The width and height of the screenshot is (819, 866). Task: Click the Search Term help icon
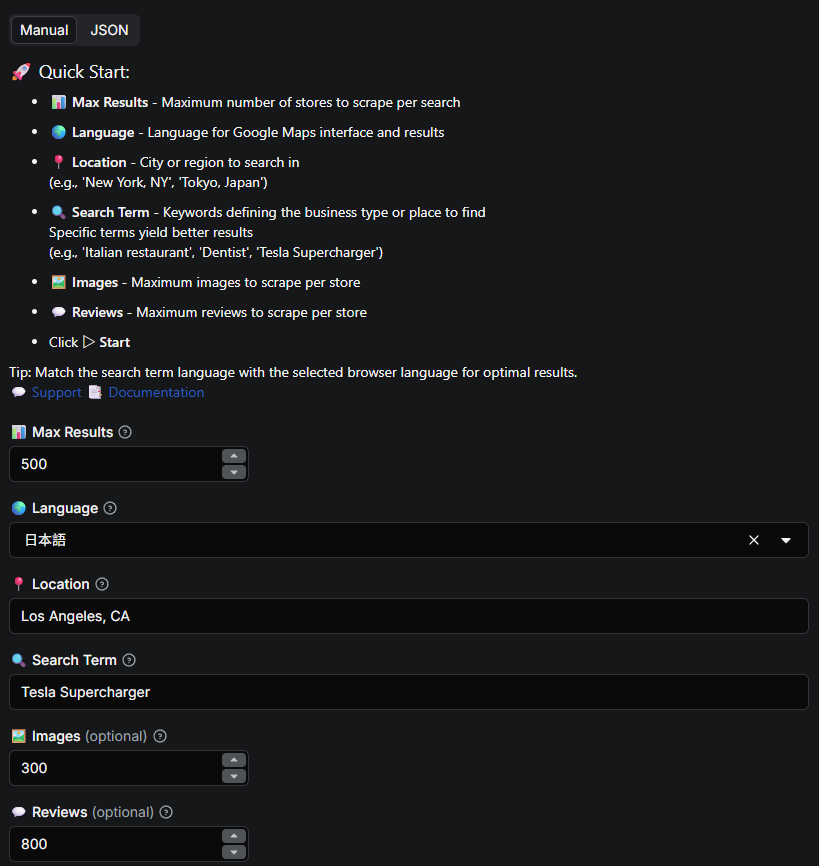(128, 660)
